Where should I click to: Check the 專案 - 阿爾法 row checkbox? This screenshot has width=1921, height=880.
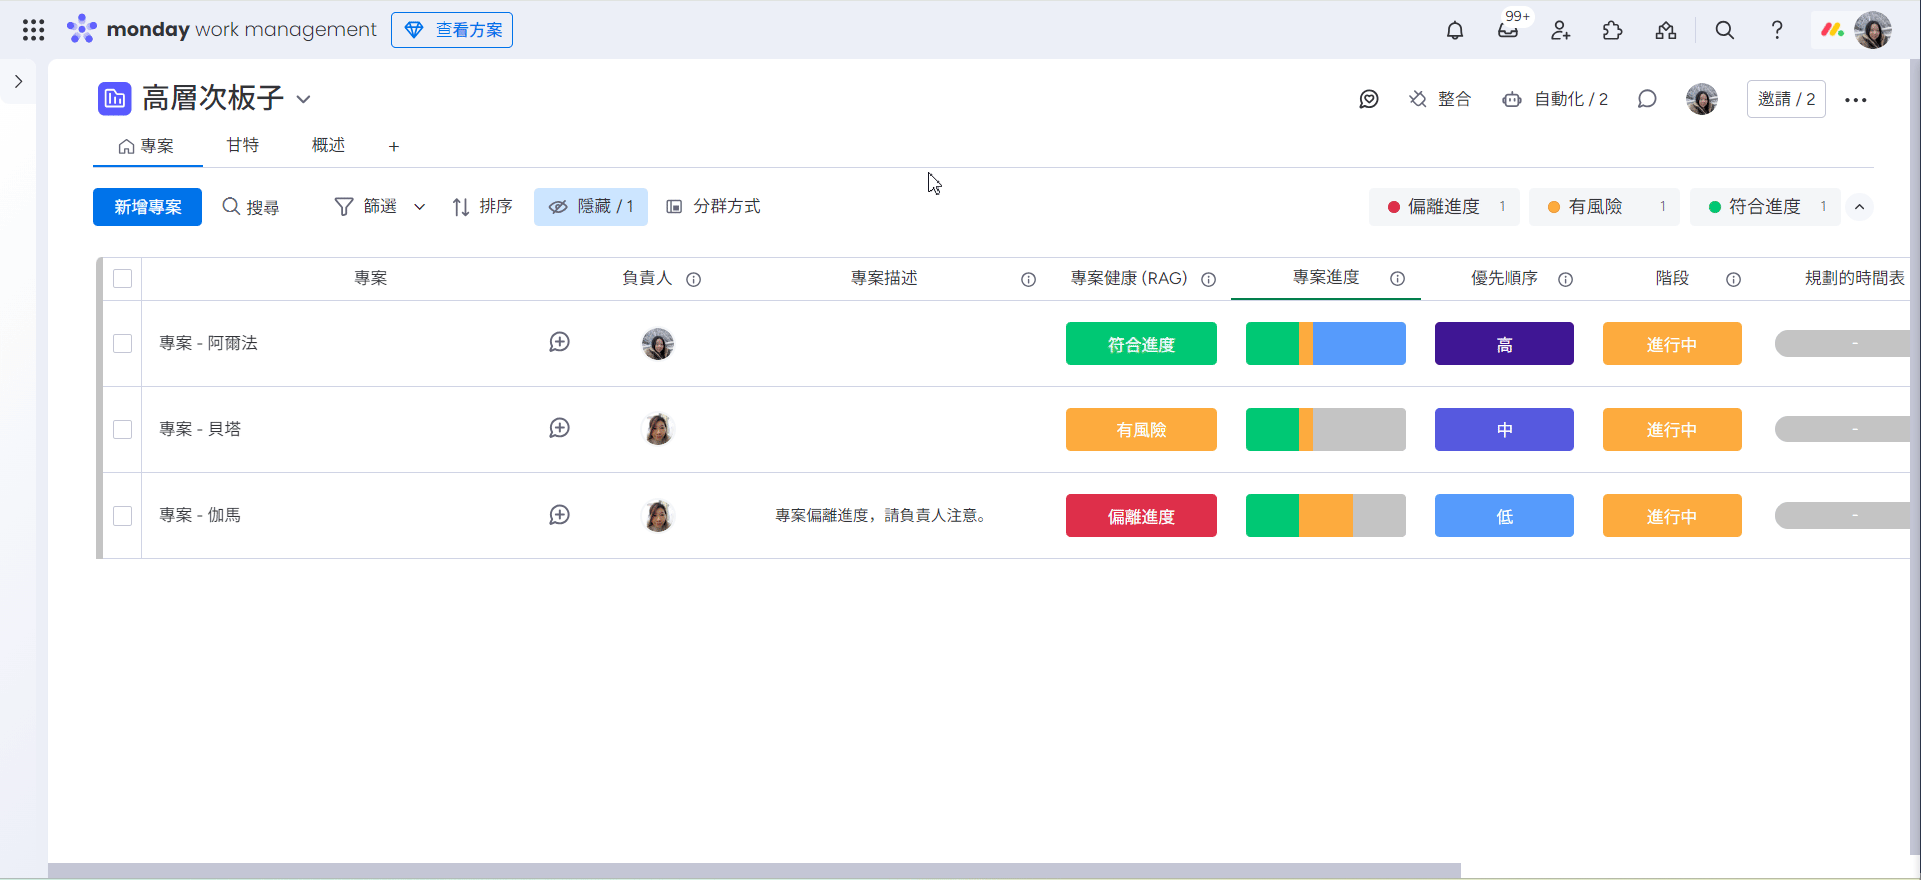click(x=123, y=343)
